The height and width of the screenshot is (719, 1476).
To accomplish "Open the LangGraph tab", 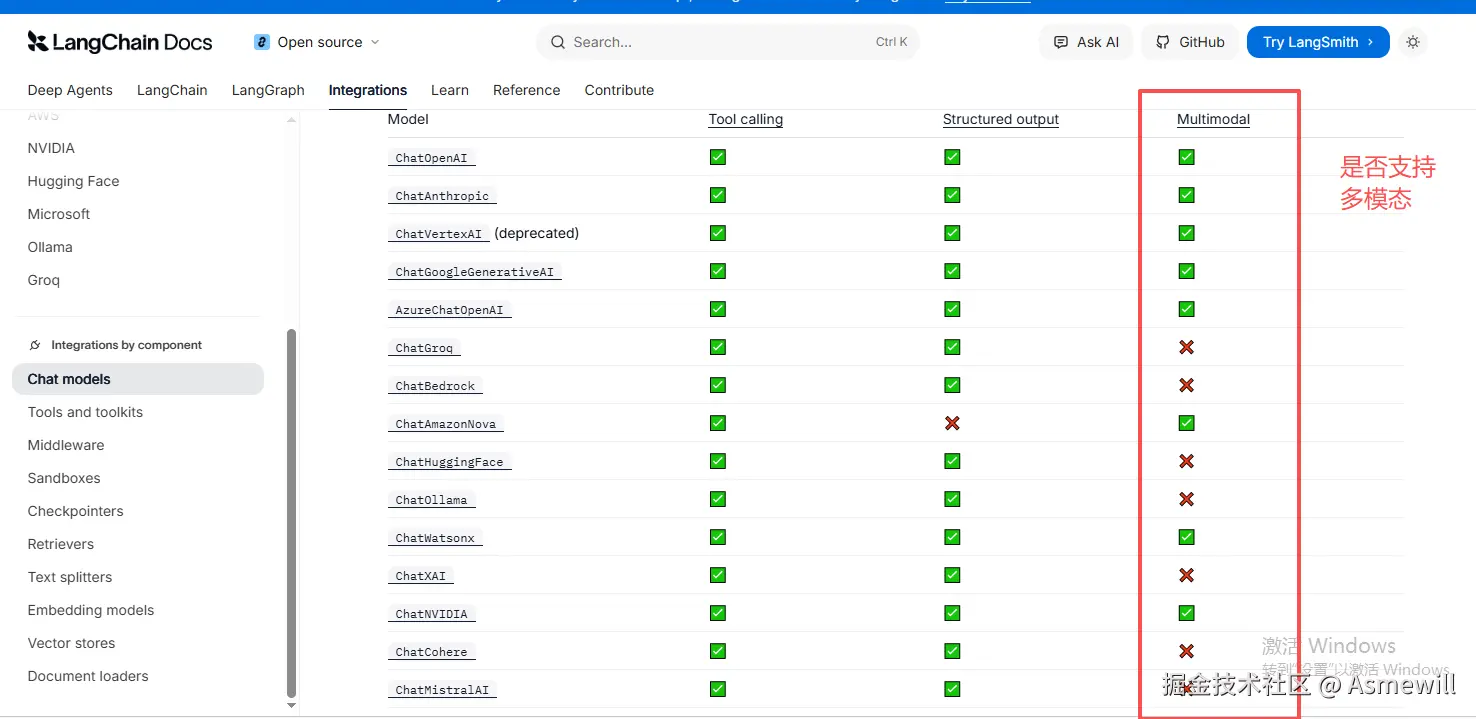I will (268, 90).
